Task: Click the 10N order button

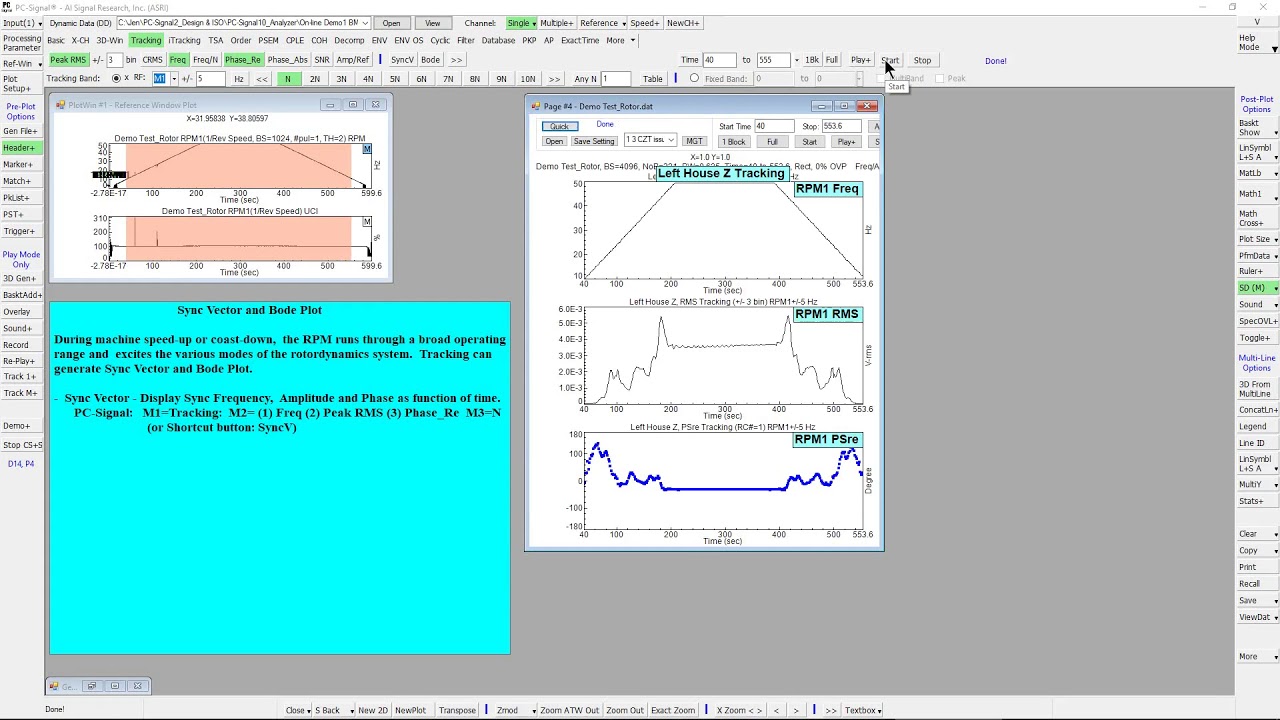Action: tap(528, 79)
